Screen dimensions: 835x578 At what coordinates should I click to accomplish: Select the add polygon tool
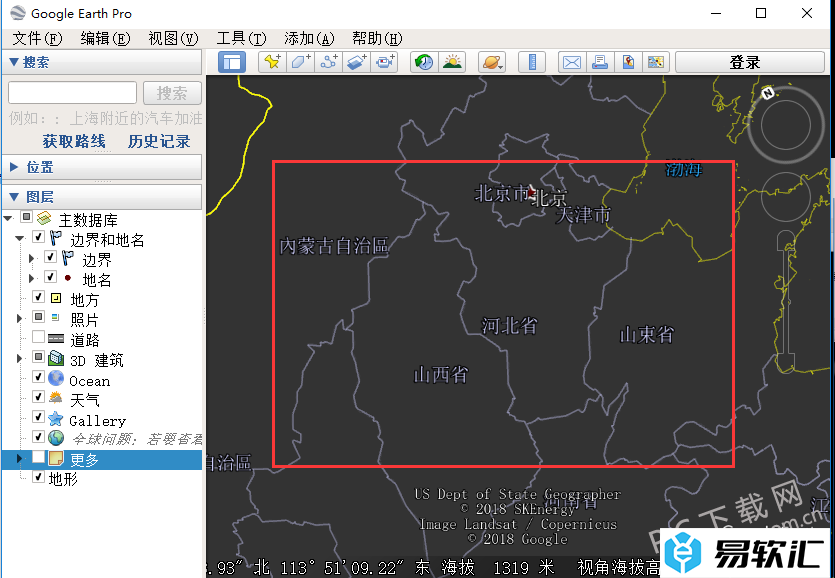click(x=301, y=62)
